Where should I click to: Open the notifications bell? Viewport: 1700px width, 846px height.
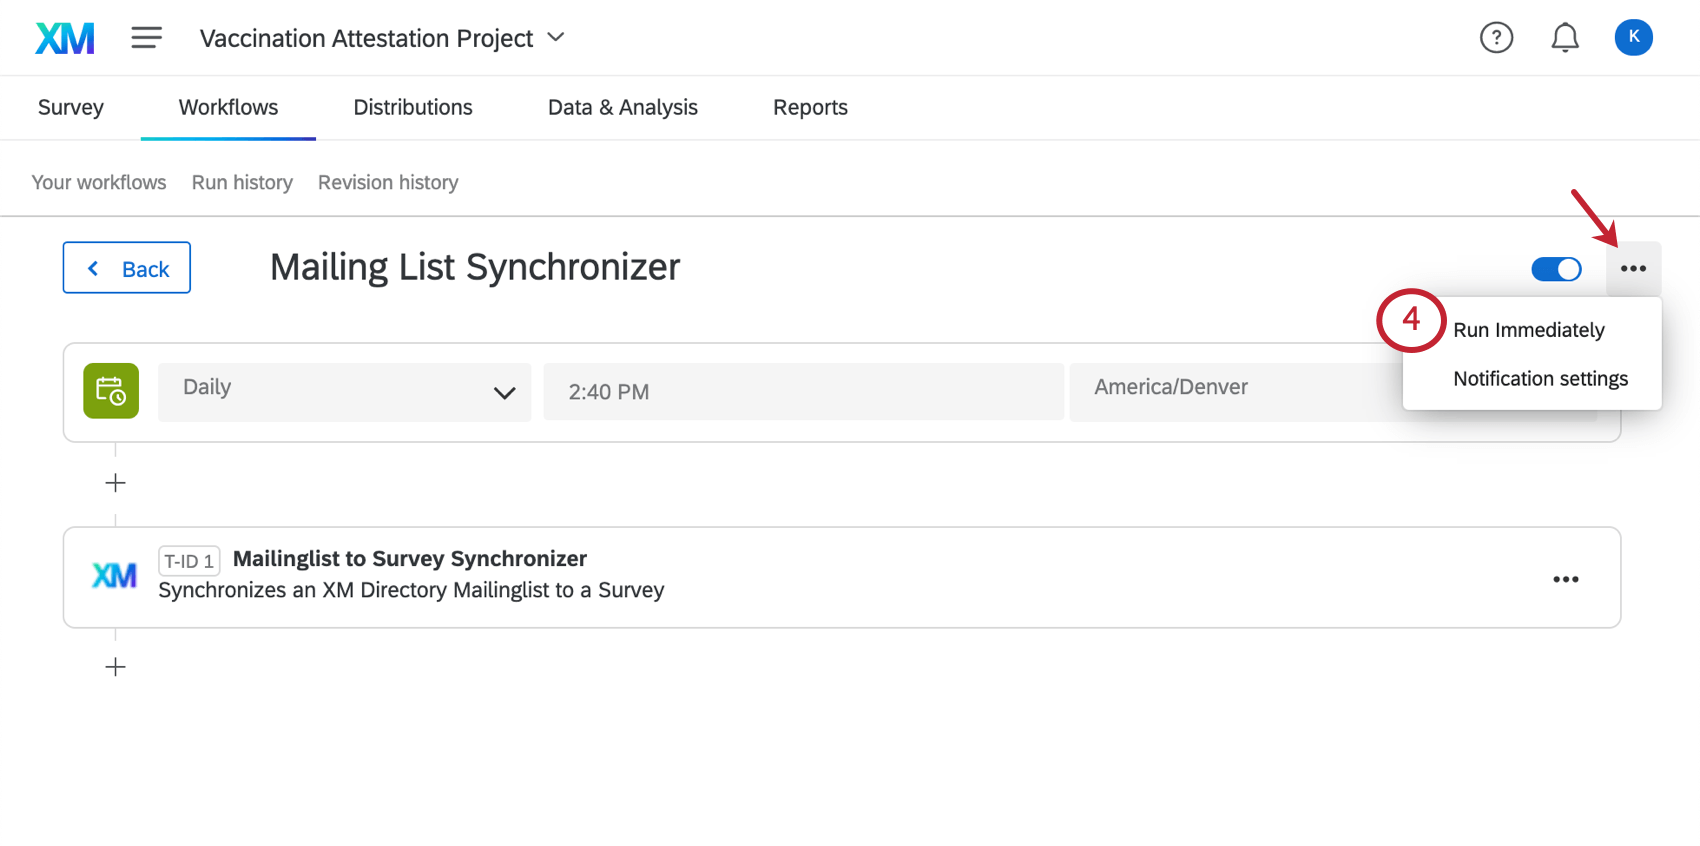tap(1565, 38)
